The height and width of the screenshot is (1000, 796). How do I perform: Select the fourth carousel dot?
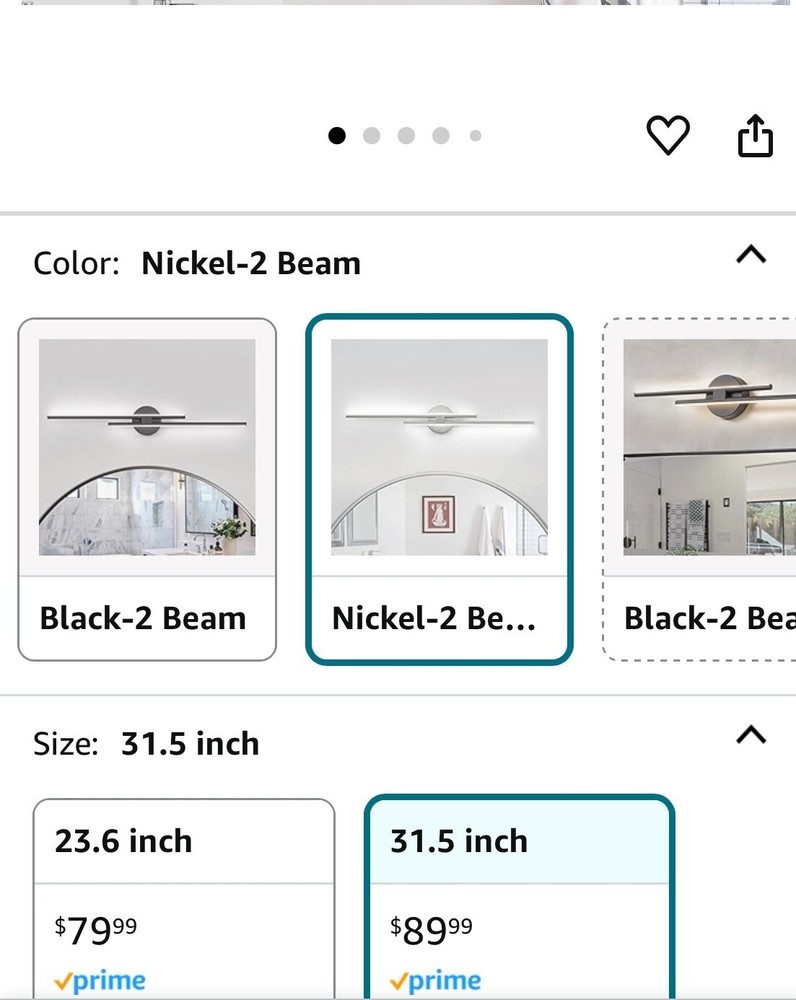point(440,136)
